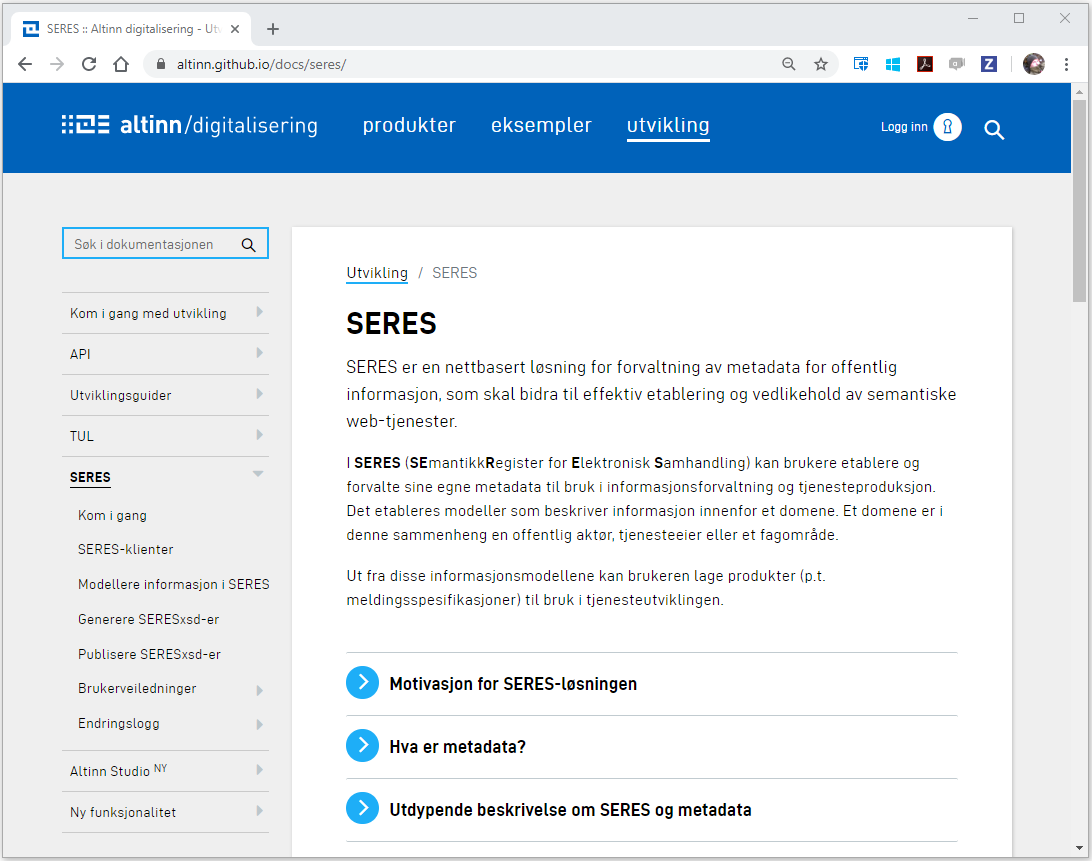Collapse the SERES sidebar section
Screen dimensions: 1092x861
pos(258,474)
